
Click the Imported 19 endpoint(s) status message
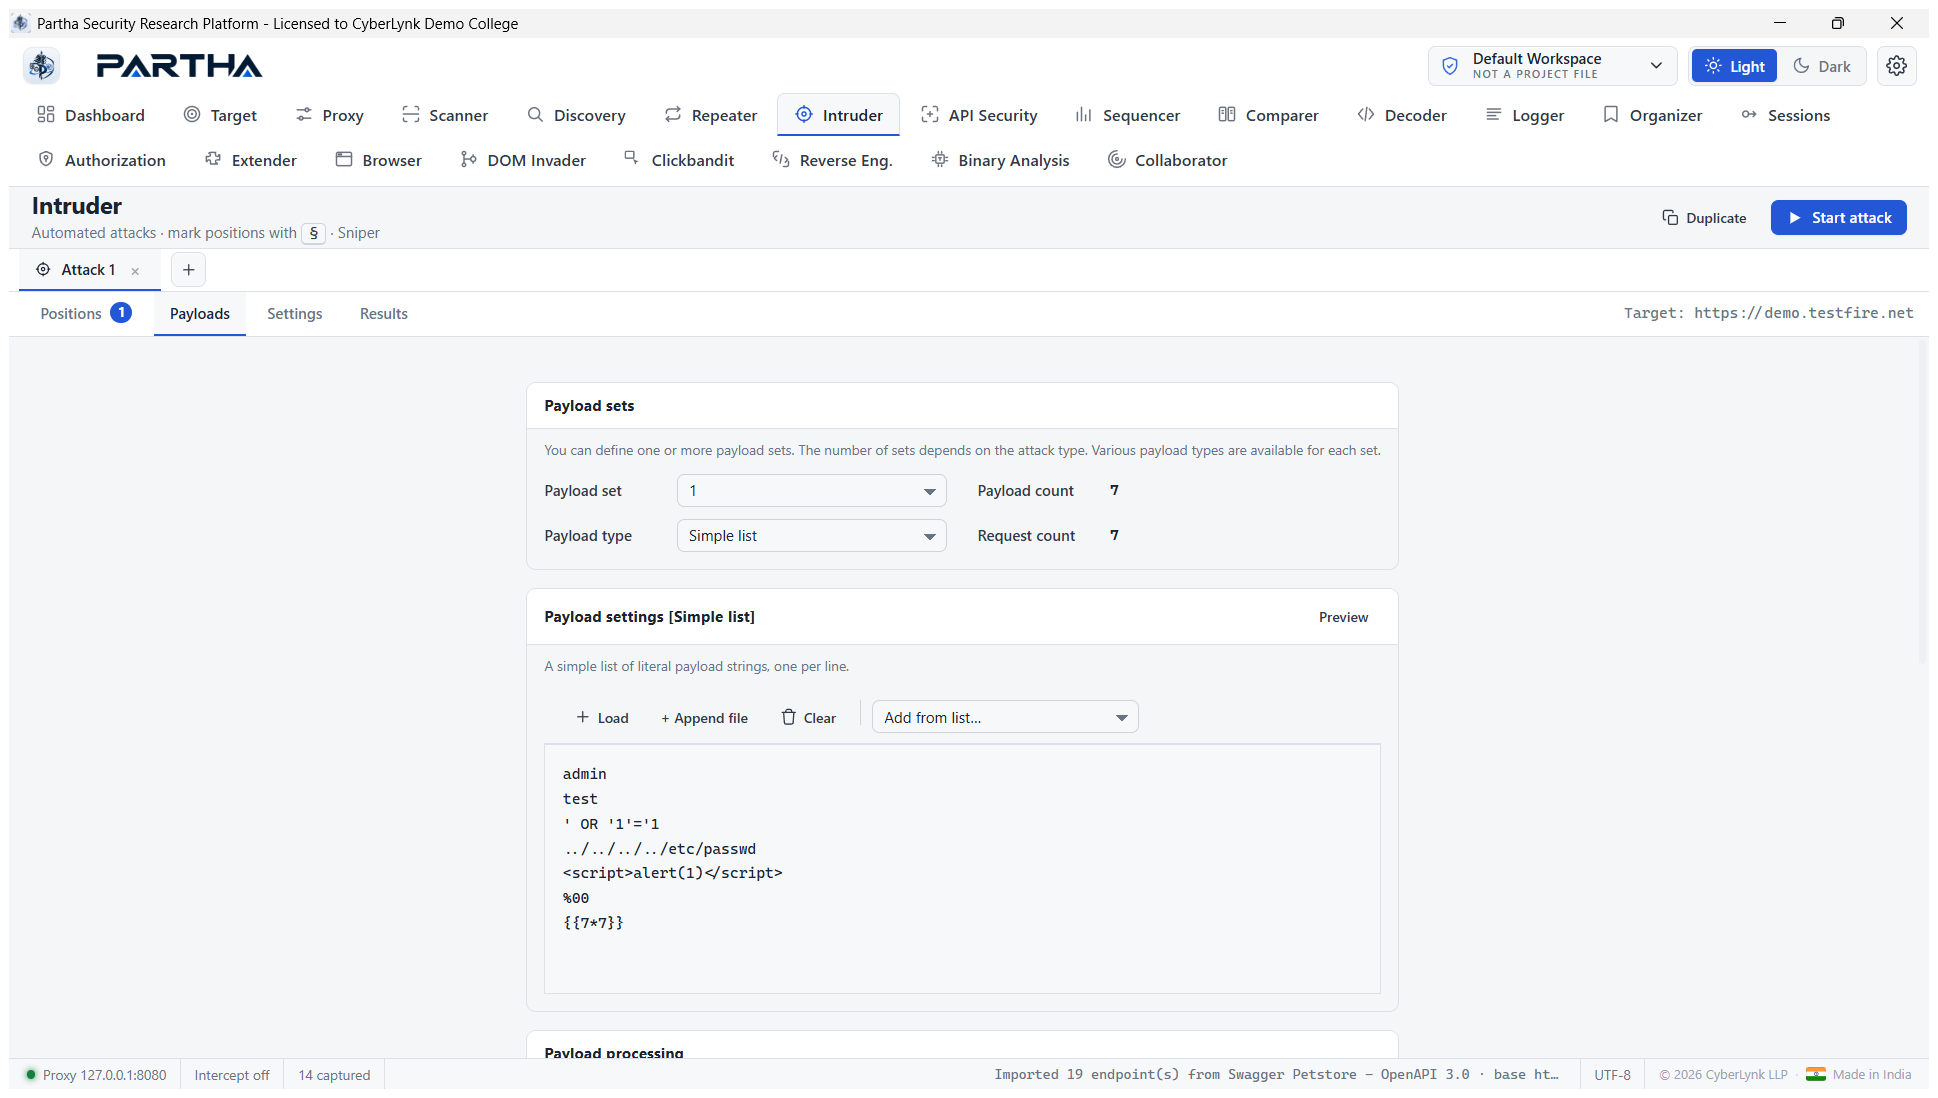tap(1276, 1075)
